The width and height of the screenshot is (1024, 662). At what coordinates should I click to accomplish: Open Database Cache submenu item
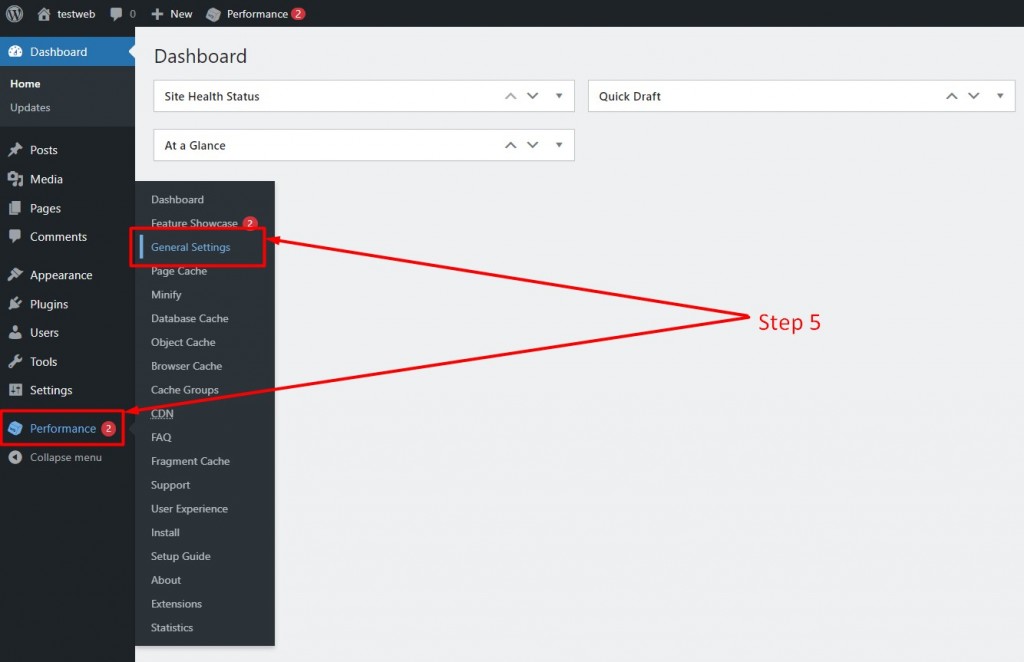pos(189,319)
